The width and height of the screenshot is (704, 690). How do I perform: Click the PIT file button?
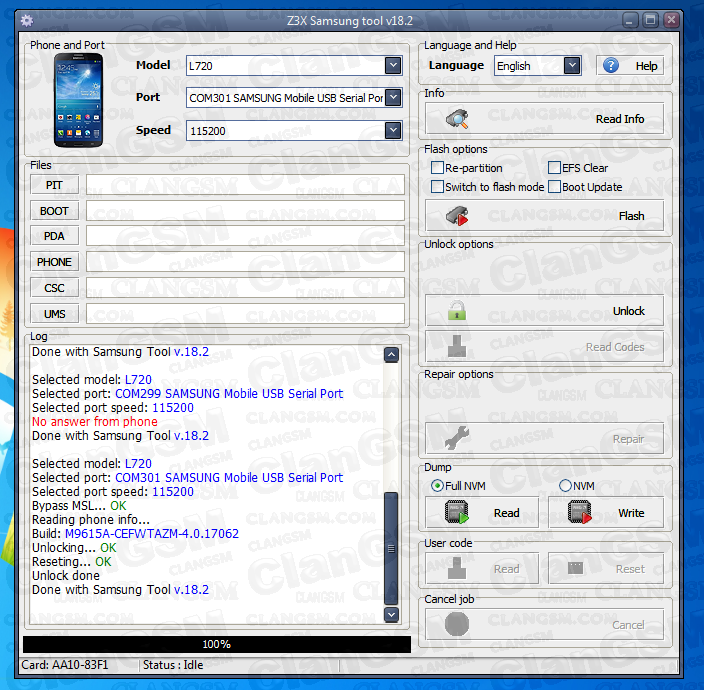click(54, 185)
